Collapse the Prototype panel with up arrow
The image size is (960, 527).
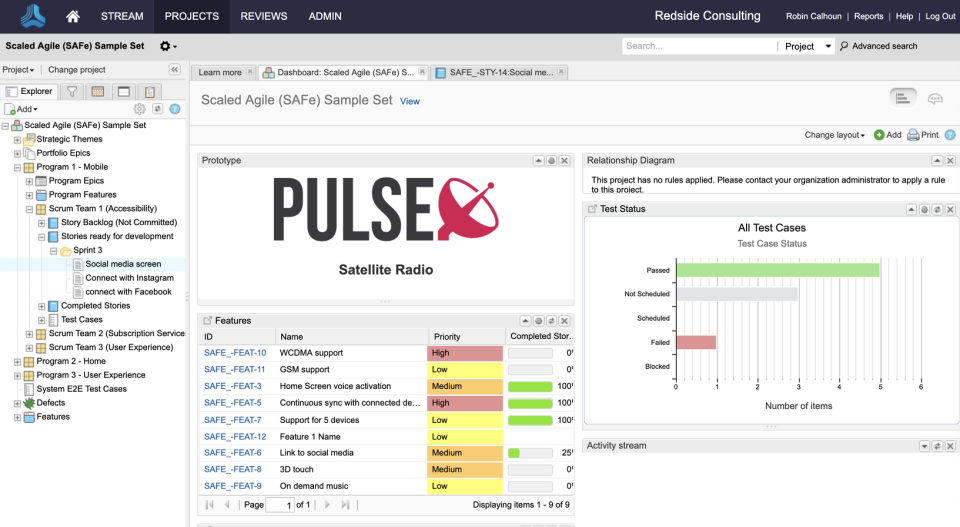coord(538,160)
